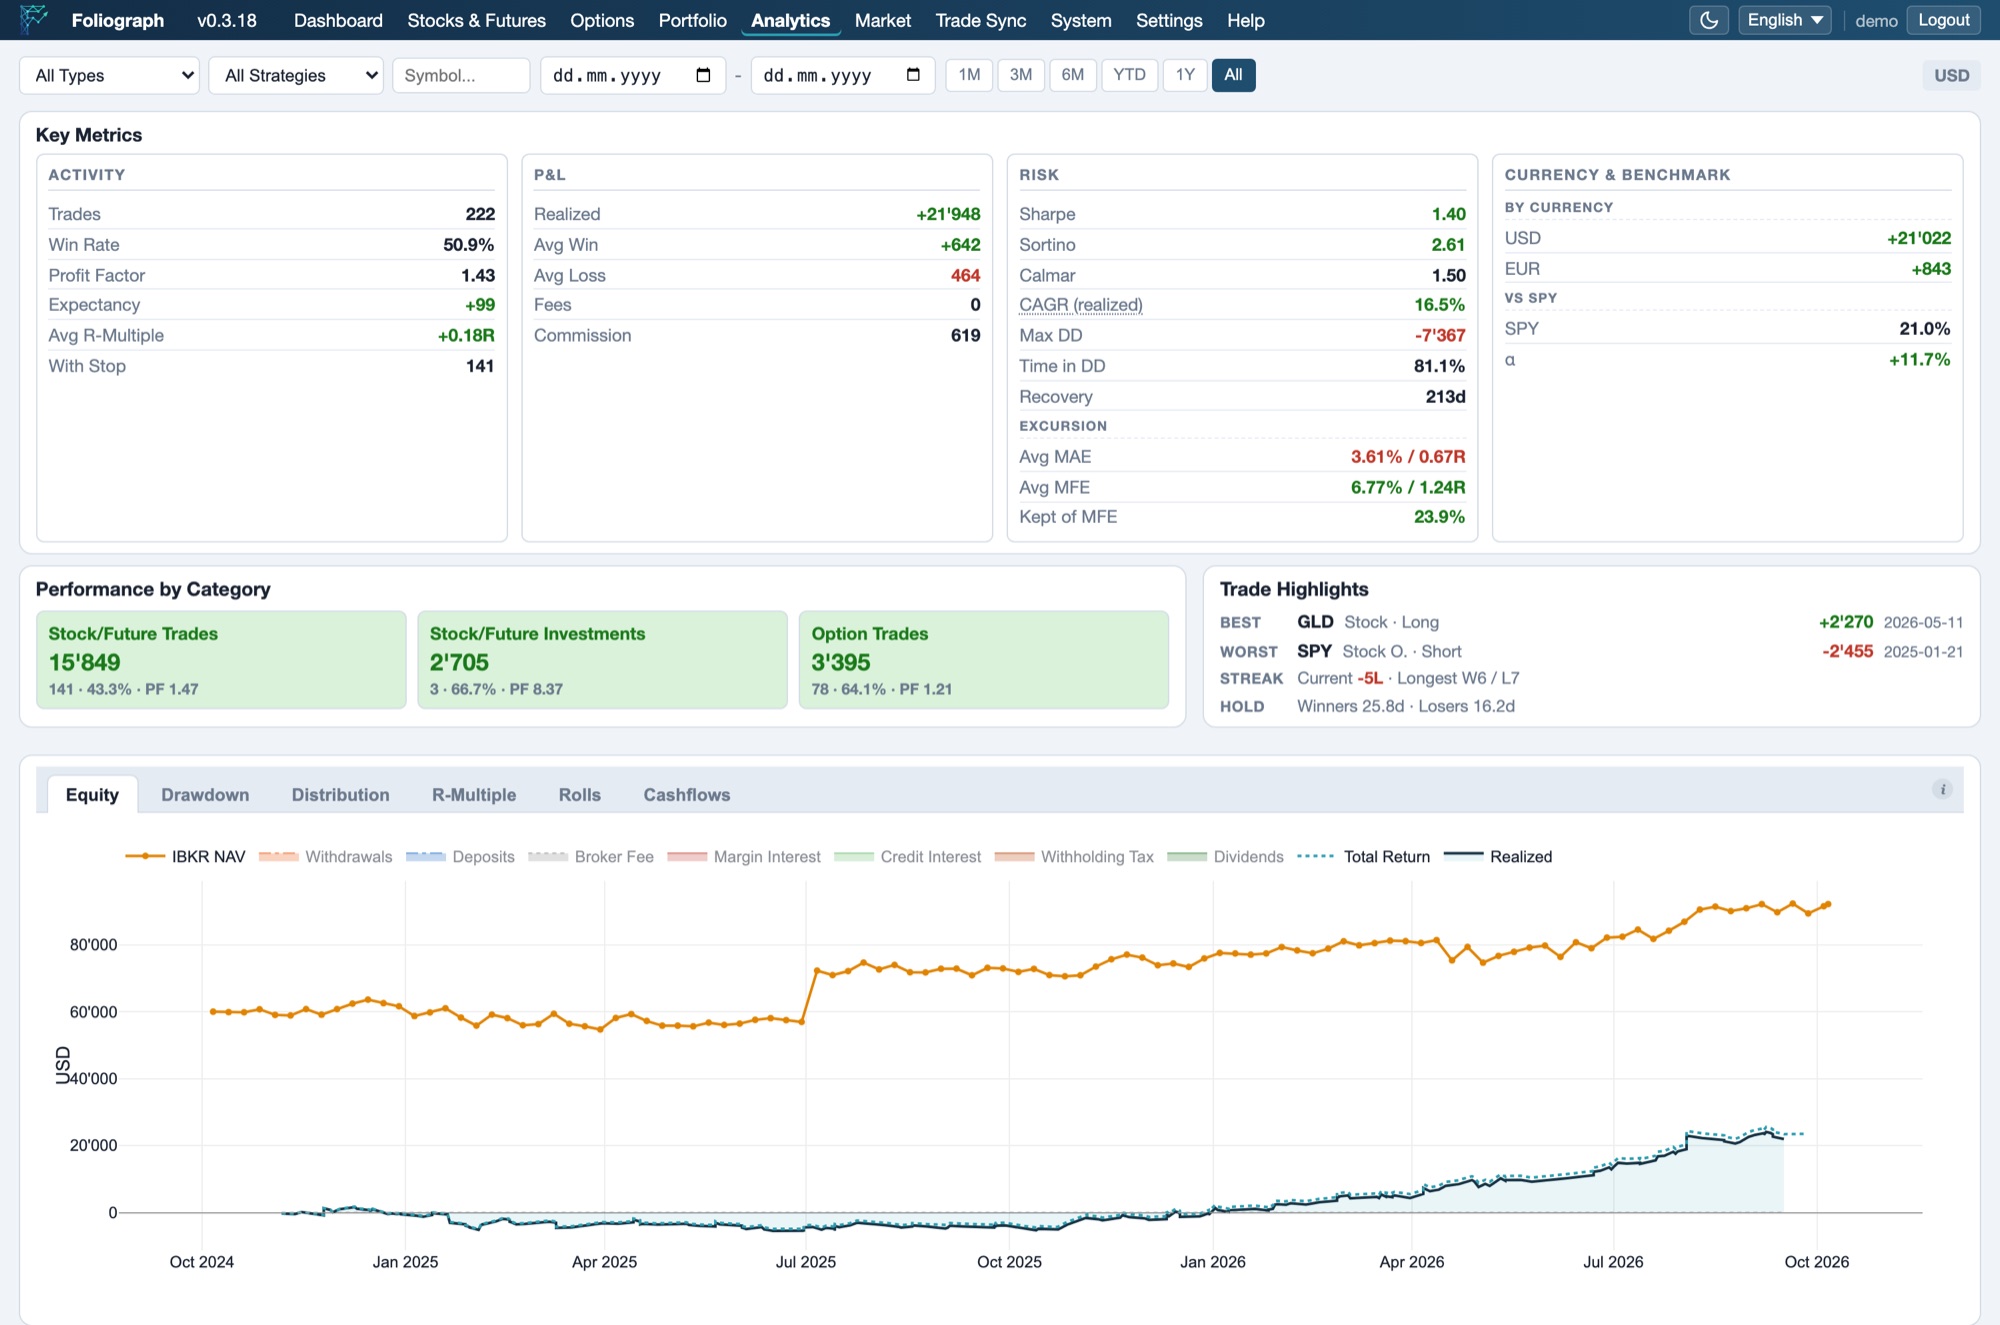The width and height of the screenshot is (2000, 1325).
Task: Go to the Options page
Action: [x=602, y=20]
